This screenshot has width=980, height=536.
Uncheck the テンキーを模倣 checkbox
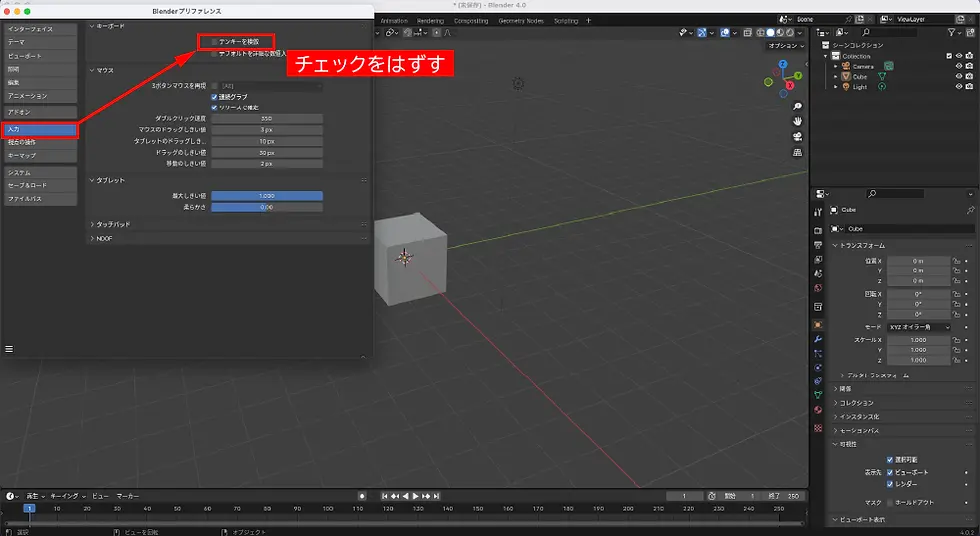coord(214,42)
